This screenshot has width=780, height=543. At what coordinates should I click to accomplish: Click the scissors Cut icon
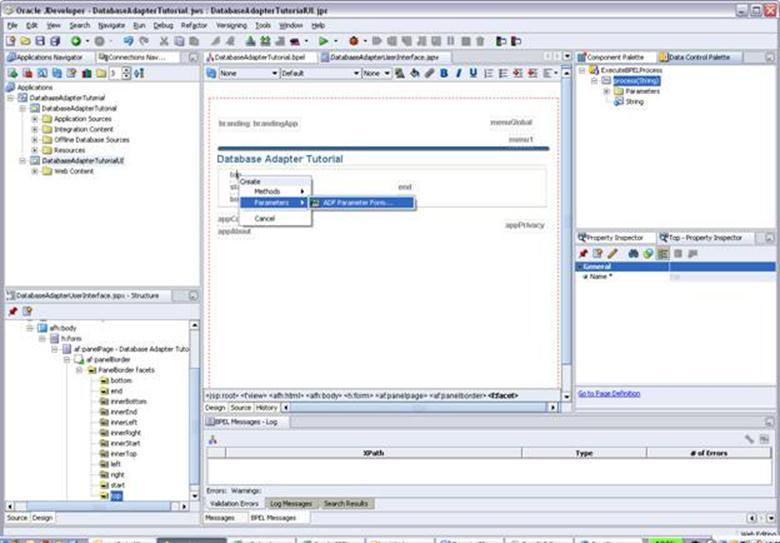(x=164, y=41)
